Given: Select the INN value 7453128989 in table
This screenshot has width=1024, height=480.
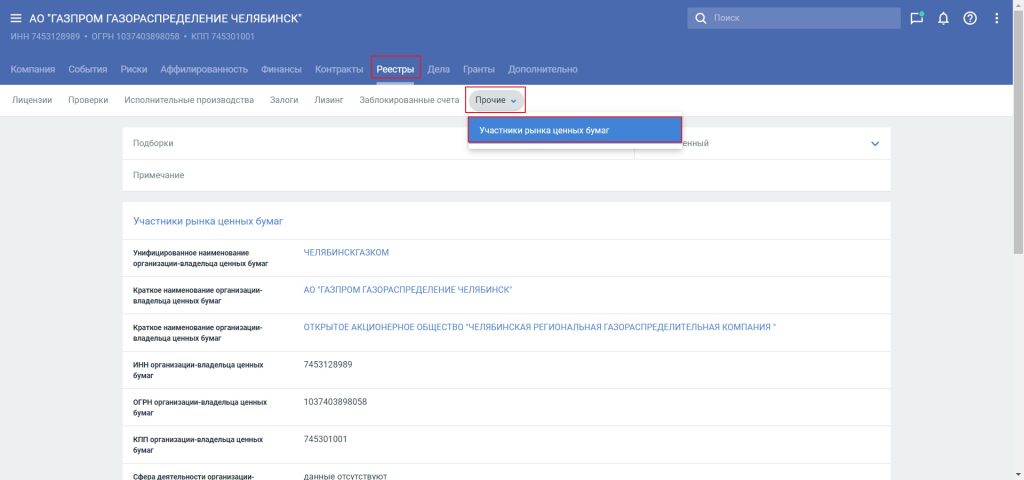Looking at the screenshot, I should tap(328, 364).
